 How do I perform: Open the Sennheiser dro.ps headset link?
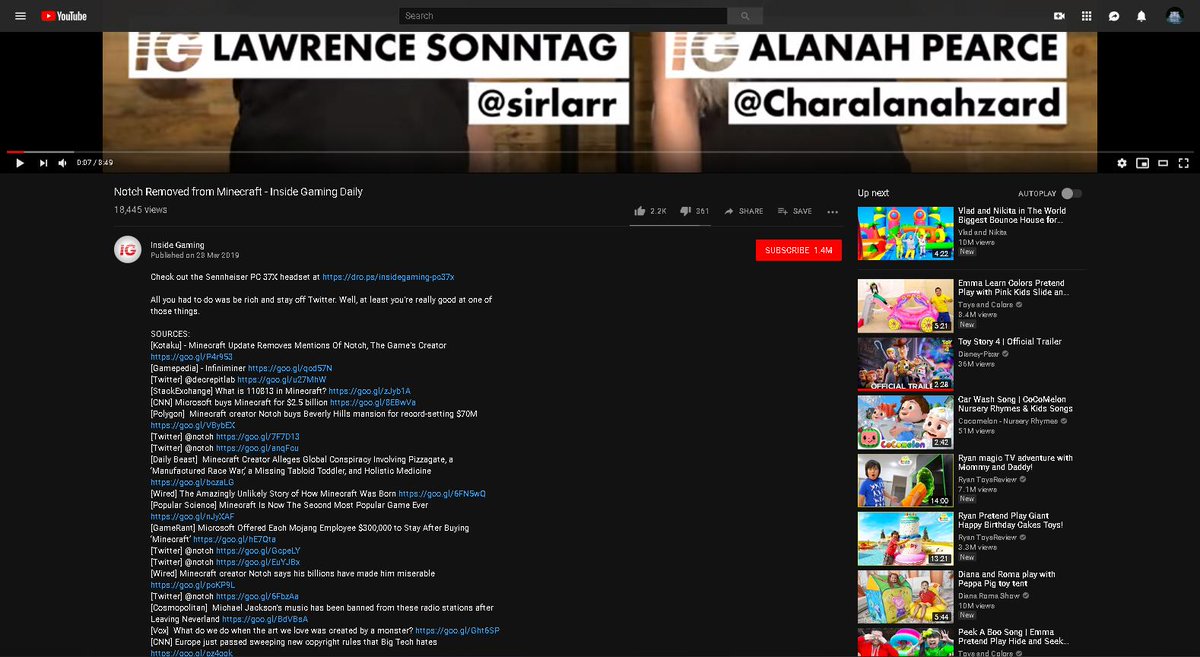388,276
